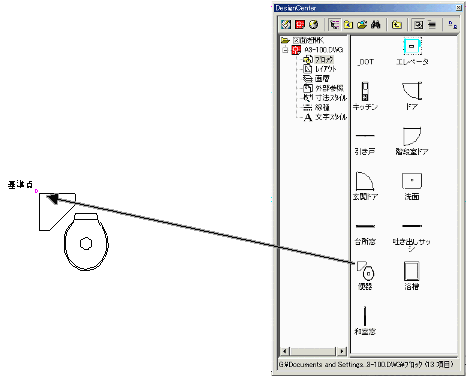Open Find with the binoculars icon

tap(376, 24)
